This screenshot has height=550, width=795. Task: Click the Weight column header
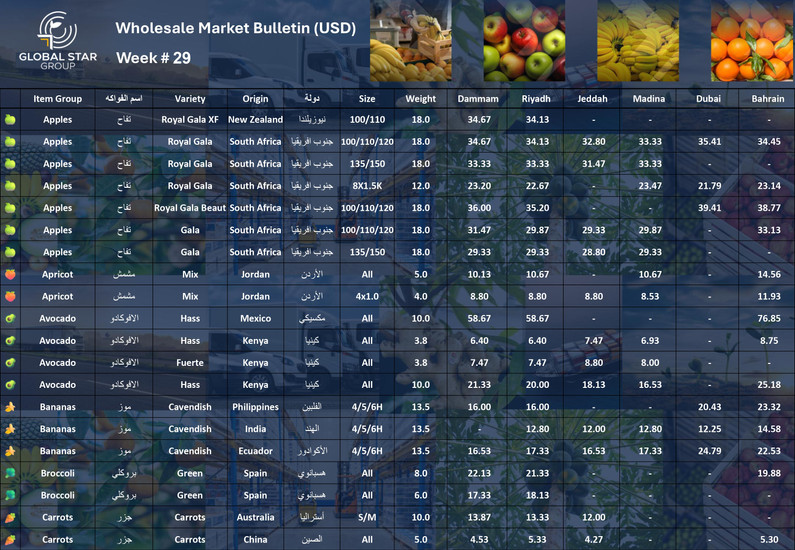420,99
